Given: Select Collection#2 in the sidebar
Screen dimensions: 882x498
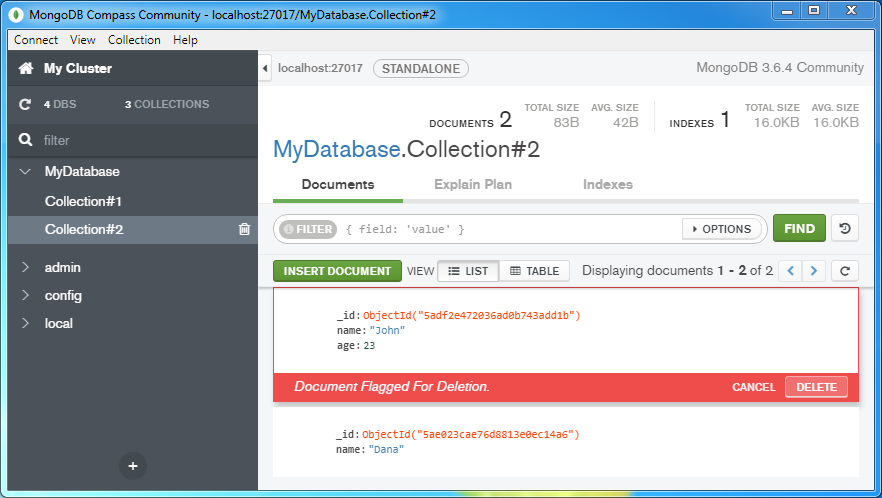Looking at the screenshot, I should click(84, 230).
